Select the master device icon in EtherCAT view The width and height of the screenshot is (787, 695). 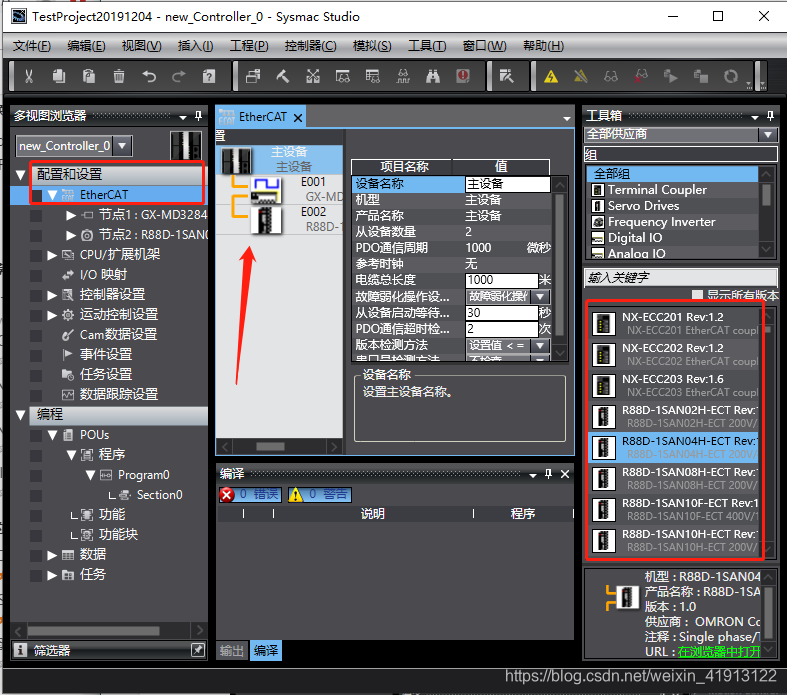click(236, 160)
